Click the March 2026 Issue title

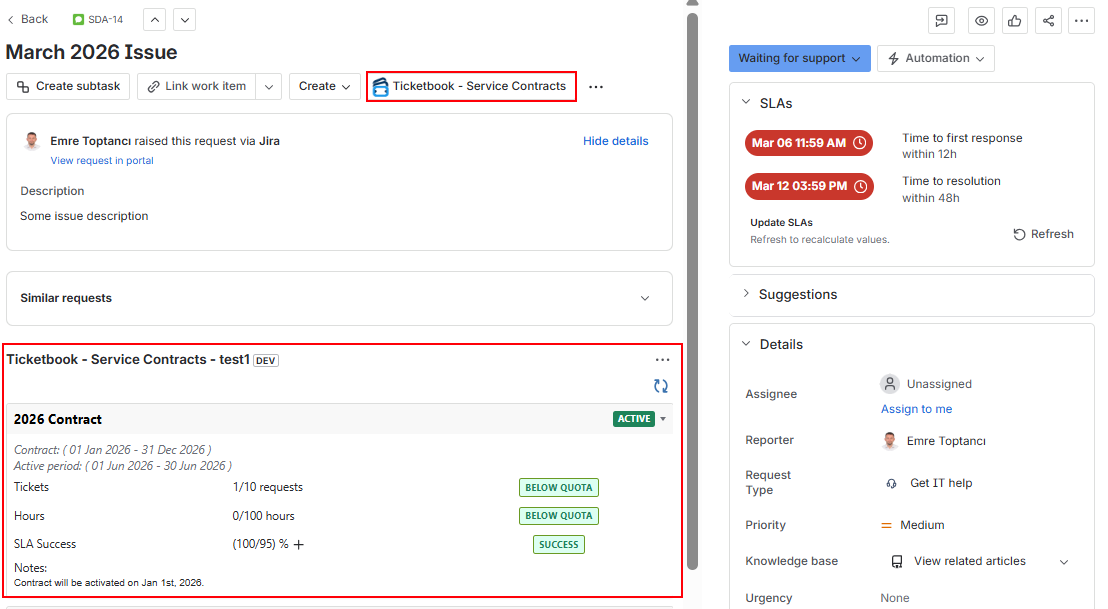(92, 52)
